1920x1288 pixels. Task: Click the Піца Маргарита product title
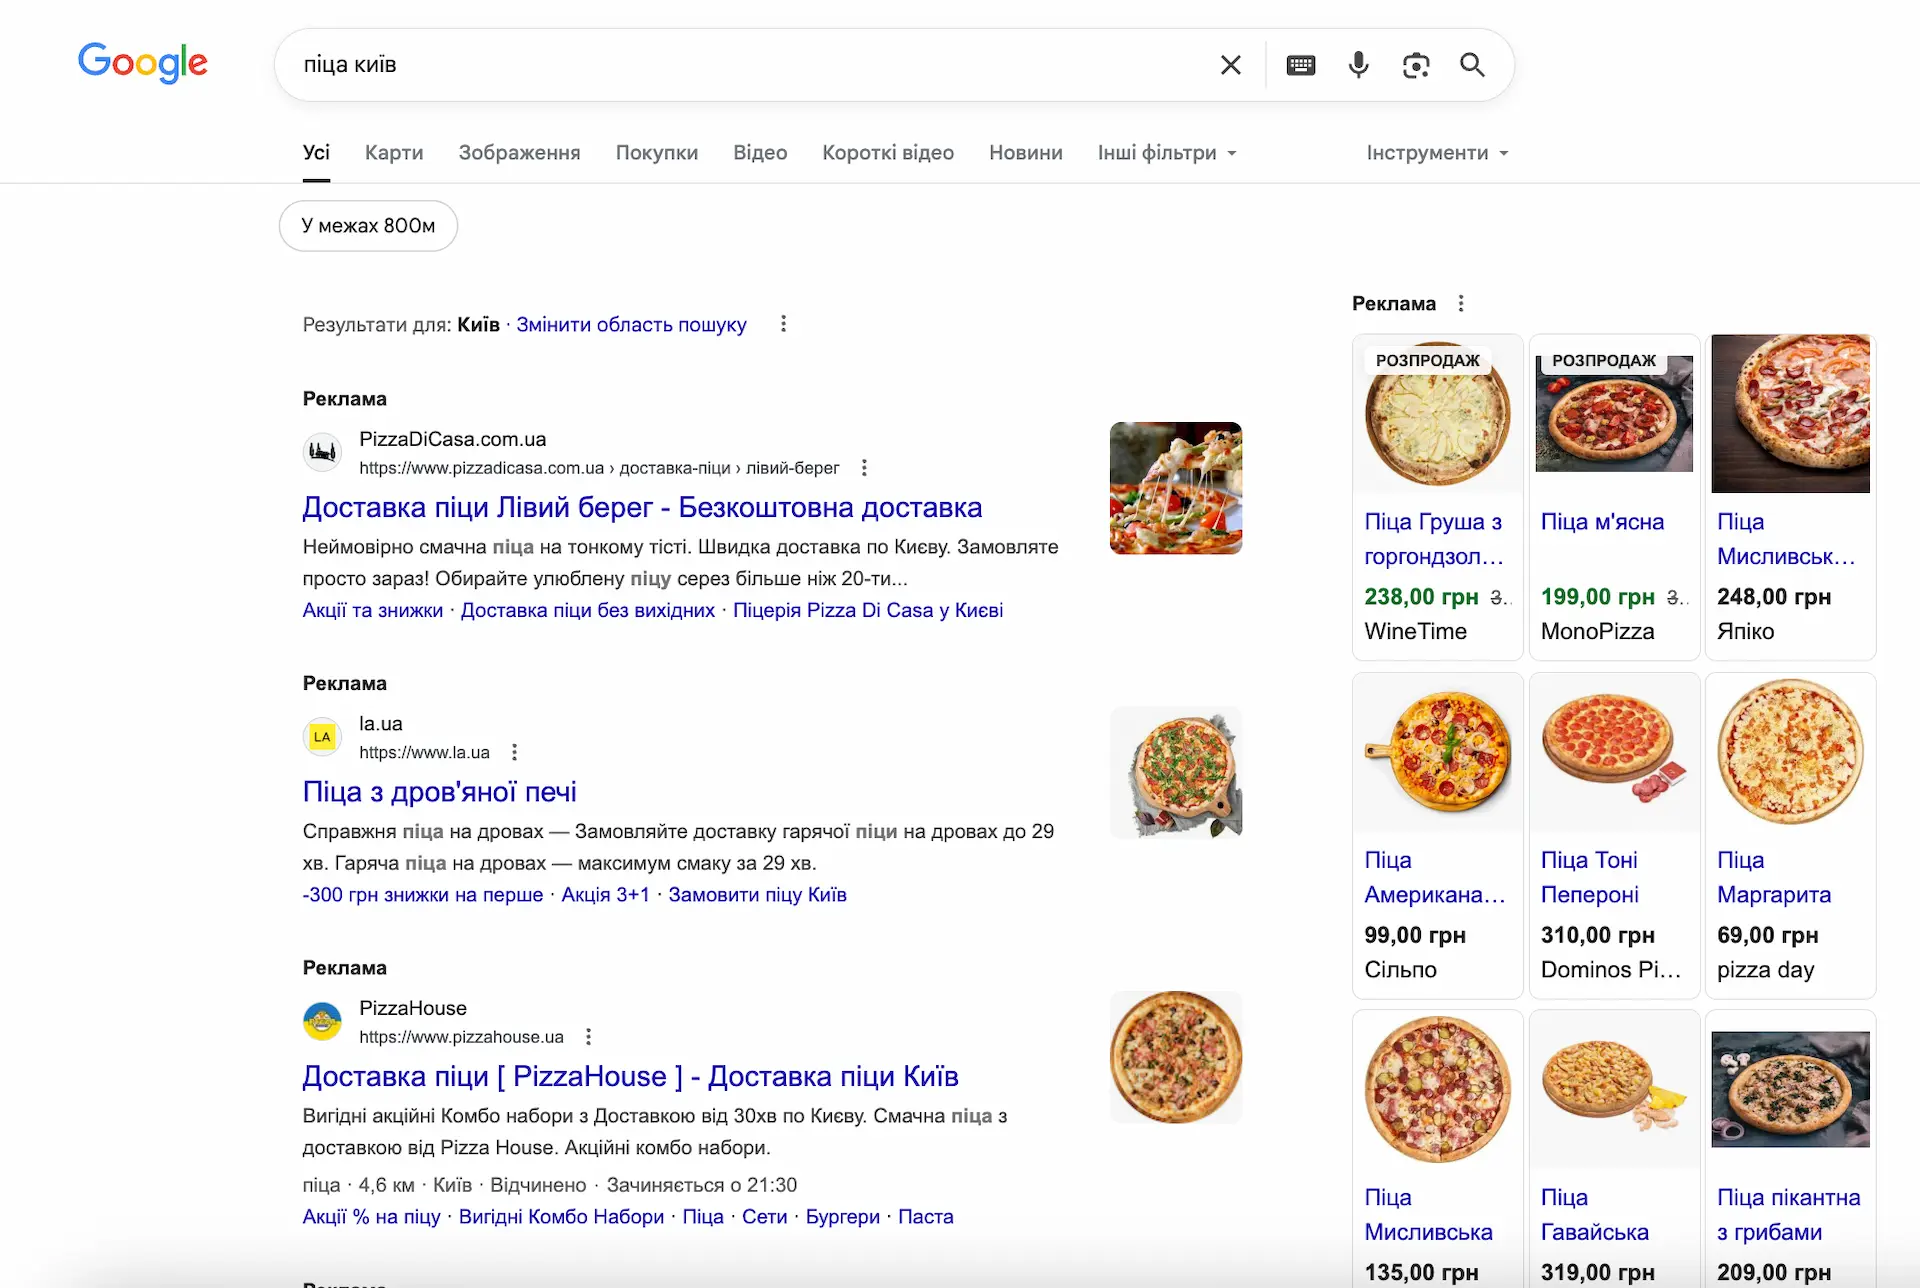coord(1774,878)
